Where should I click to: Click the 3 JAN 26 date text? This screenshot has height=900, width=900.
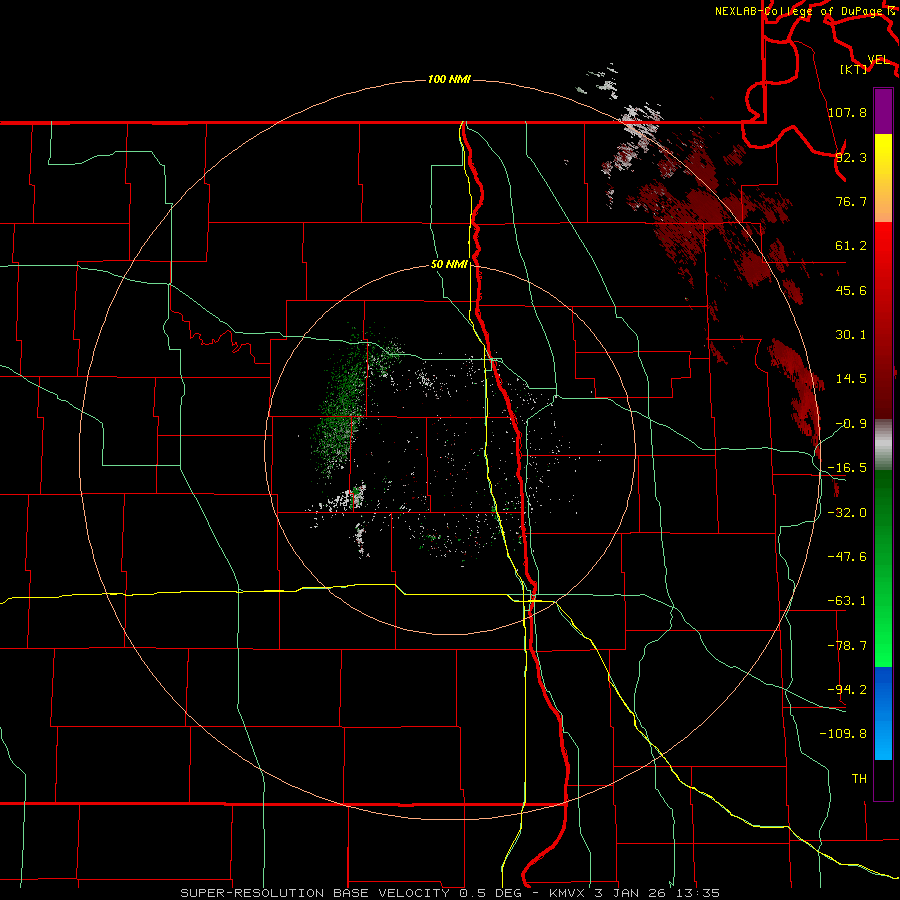[x=629, y=893]
